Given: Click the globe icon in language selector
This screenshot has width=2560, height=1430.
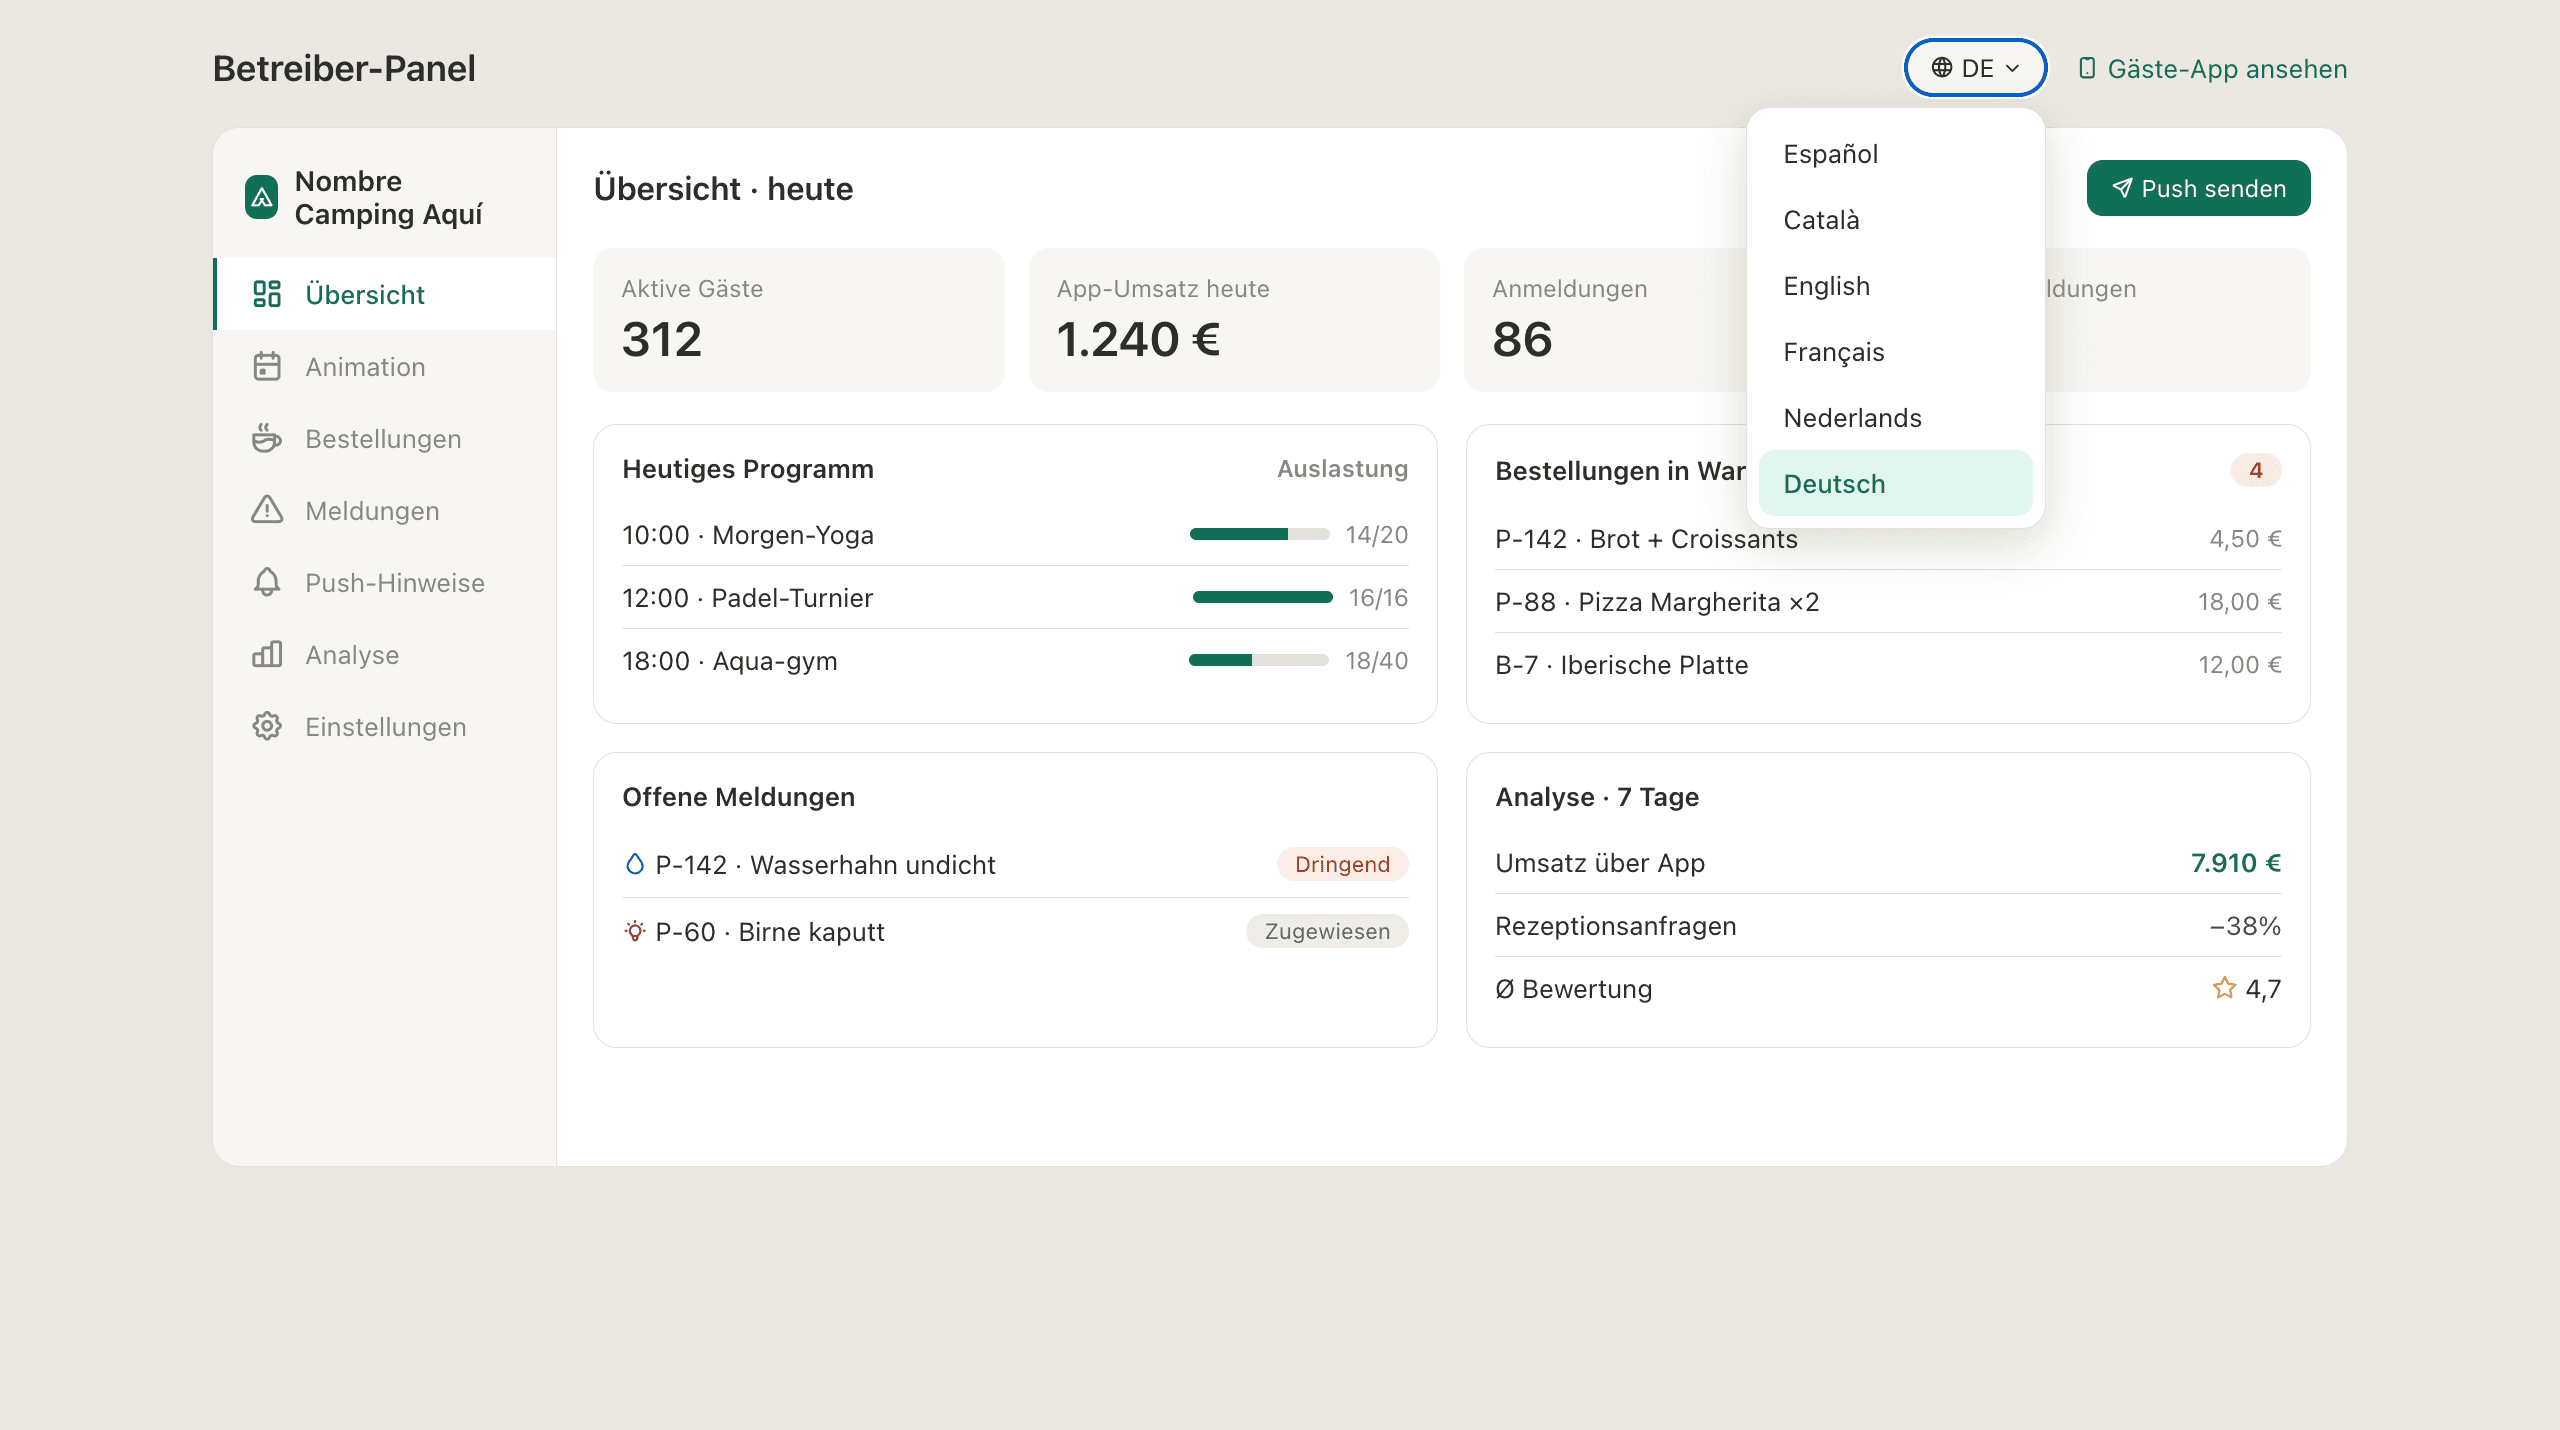Looking at the screenshot, I should coord(1942,68).
